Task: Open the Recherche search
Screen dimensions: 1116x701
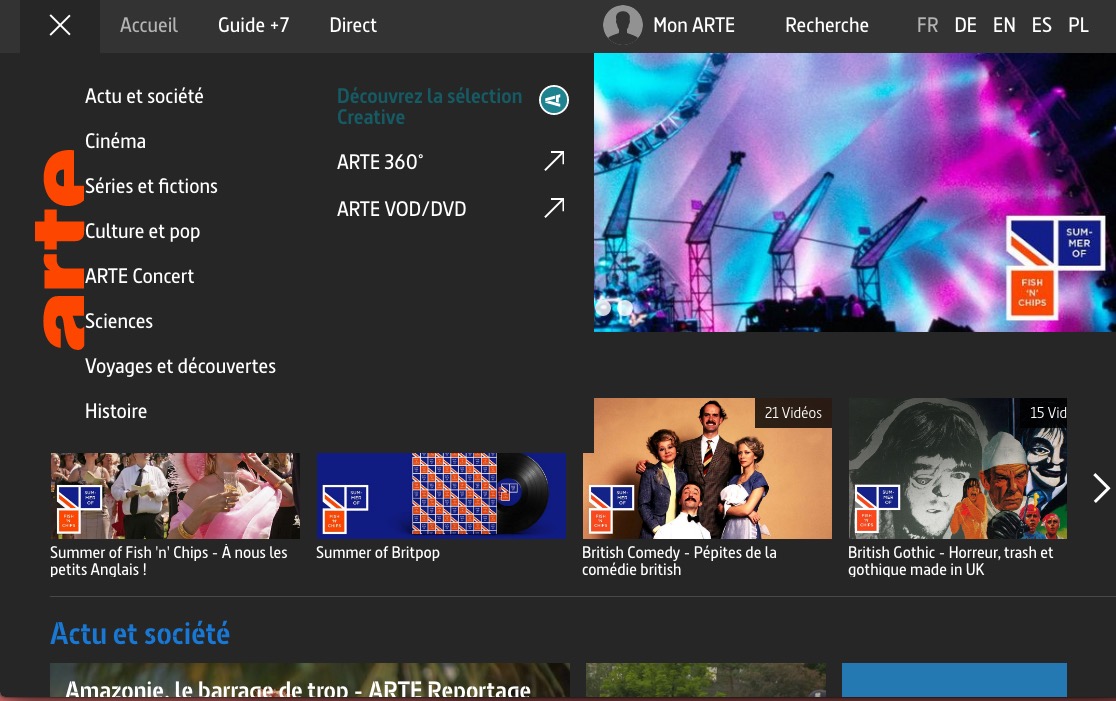Action: click(826, 26)
